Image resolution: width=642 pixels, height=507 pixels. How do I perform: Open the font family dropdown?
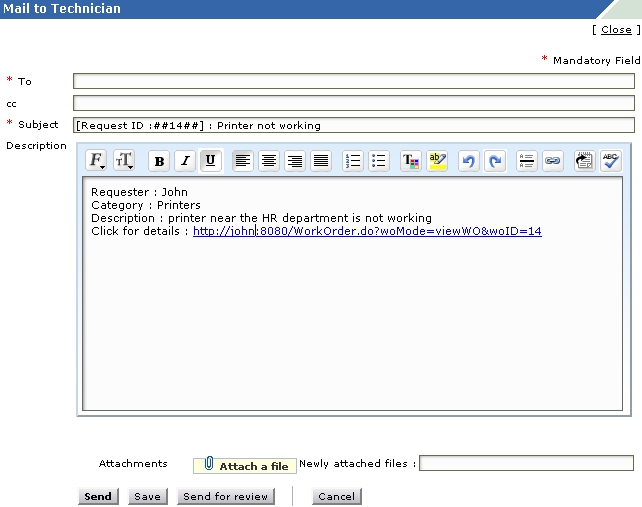click(x=97, y=161)
